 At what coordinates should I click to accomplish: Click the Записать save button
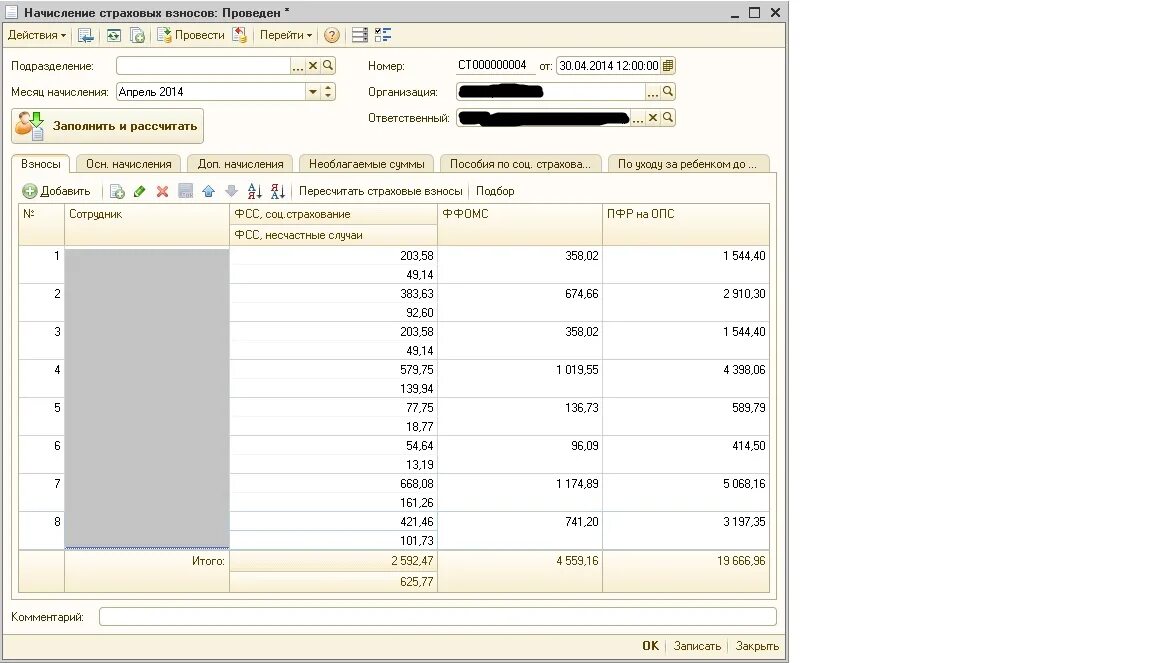(x=697, y=646)
